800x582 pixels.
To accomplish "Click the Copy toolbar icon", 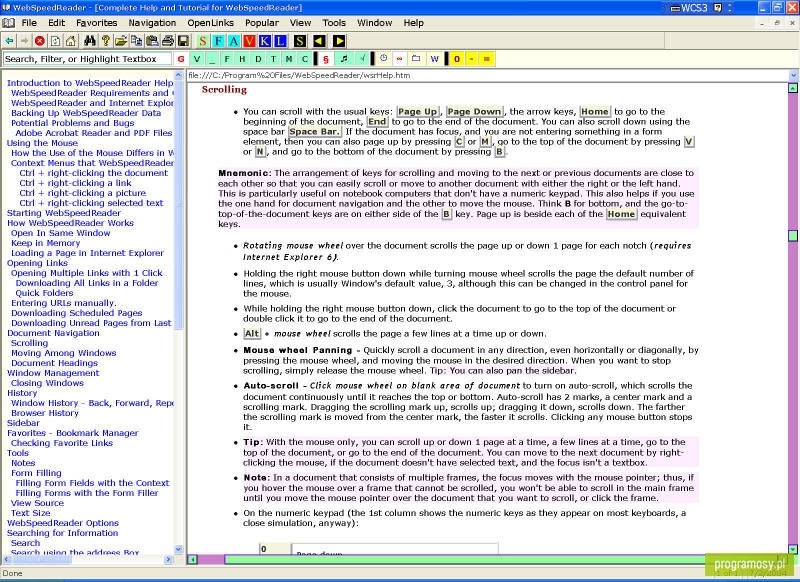I will pos(137,41).
